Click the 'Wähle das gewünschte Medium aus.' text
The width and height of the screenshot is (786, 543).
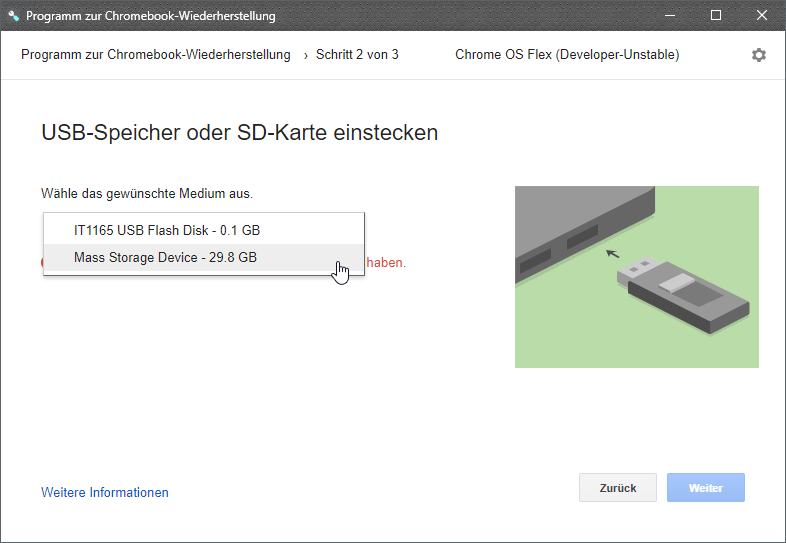(x=147, y=194)
